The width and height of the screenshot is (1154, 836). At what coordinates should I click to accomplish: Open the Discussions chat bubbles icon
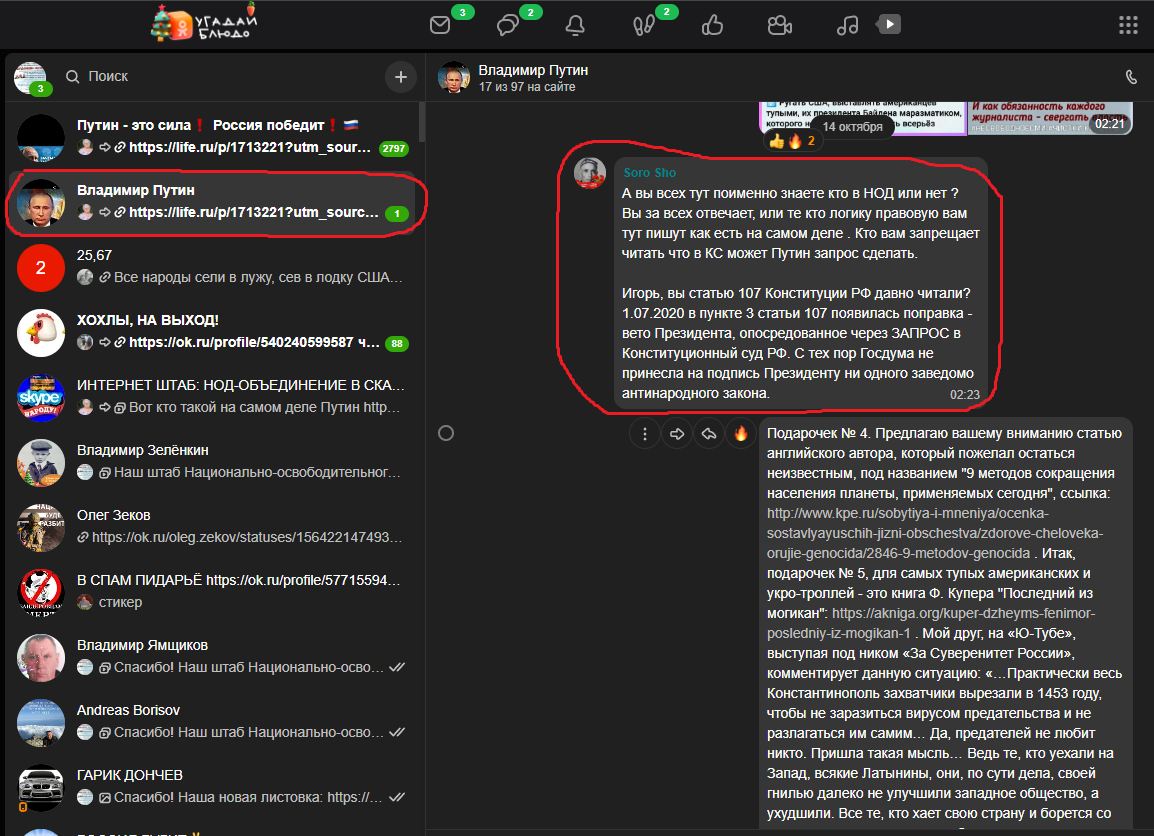[508, 26]
